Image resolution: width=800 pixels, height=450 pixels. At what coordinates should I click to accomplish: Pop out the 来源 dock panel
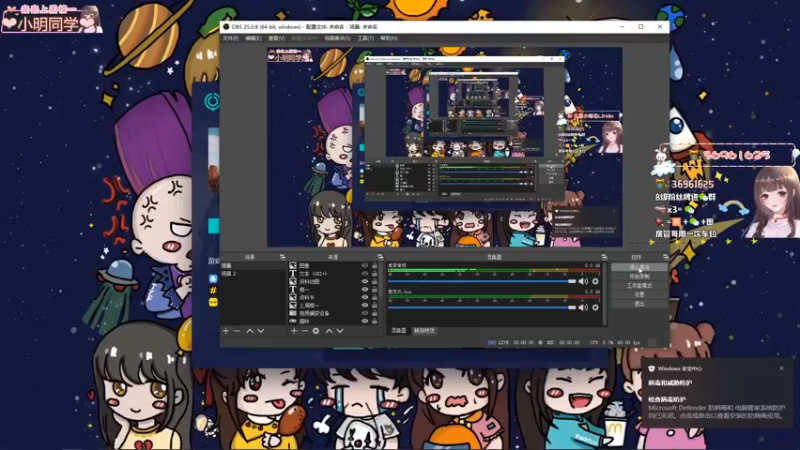380,257
